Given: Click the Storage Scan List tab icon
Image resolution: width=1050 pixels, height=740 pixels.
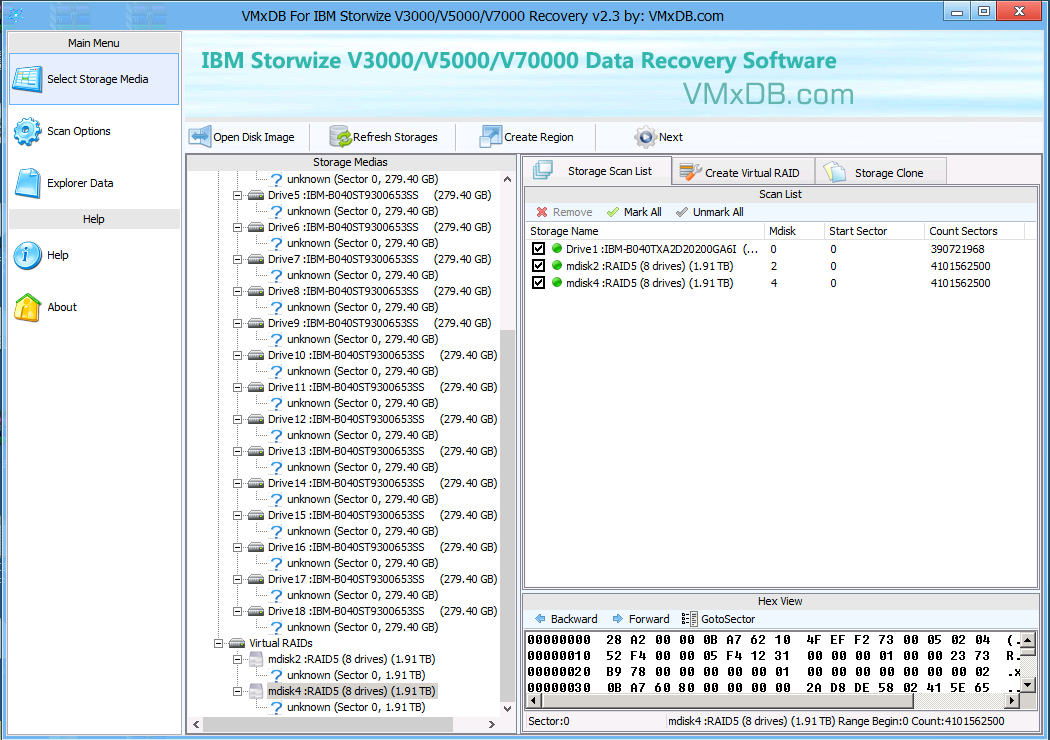Looking at the screenshot, I should [542, 171].
